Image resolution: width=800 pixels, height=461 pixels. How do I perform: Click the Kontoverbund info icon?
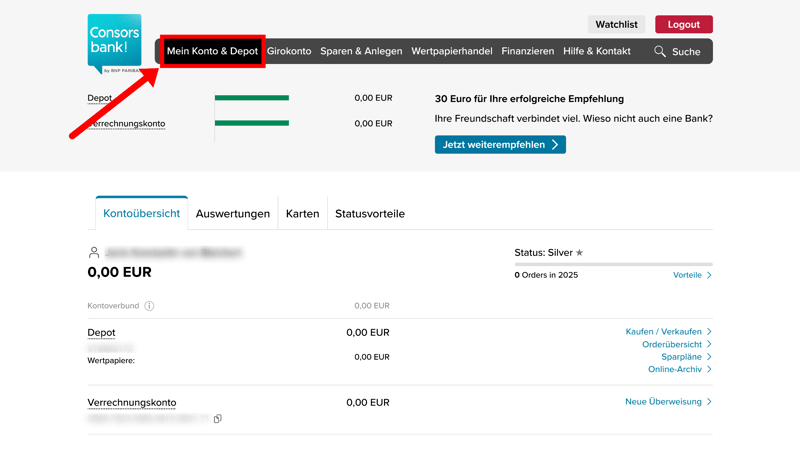click(149, 306)
